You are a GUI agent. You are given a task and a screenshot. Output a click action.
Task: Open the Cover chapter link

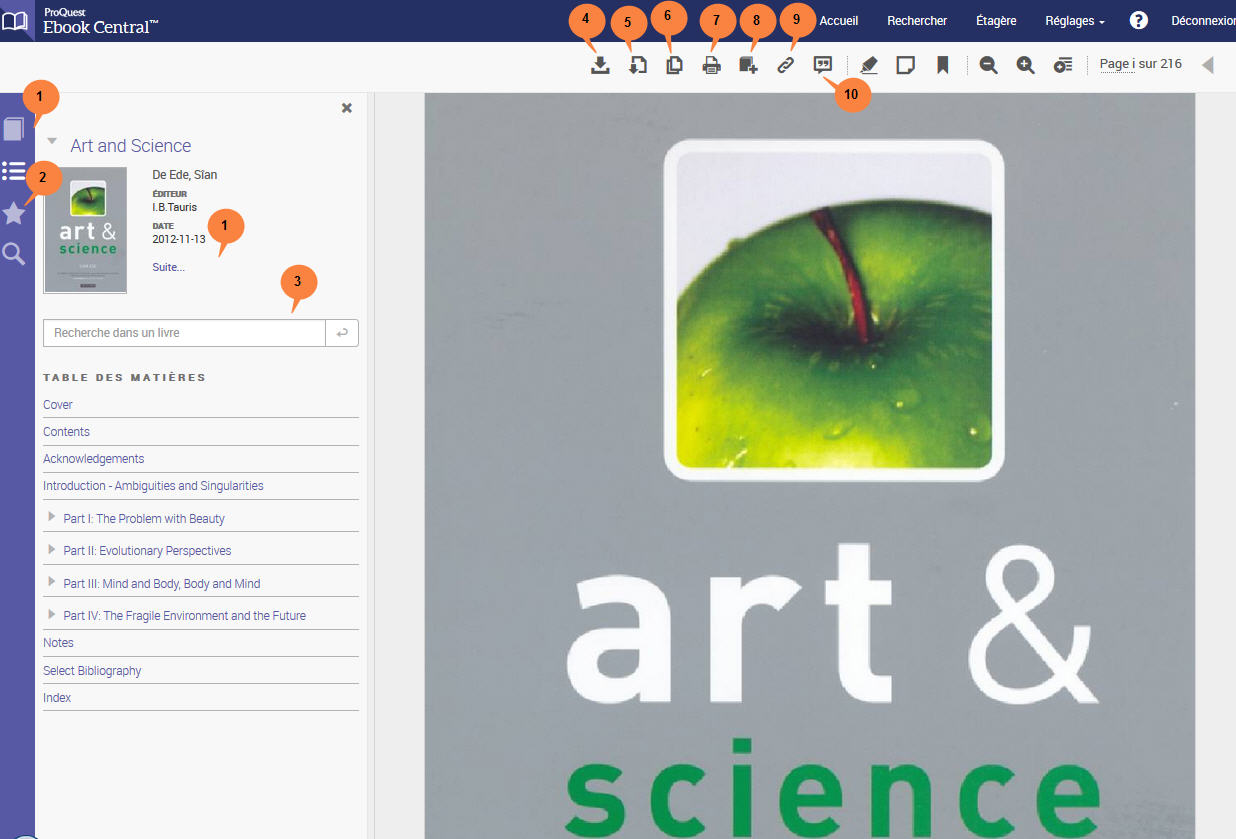58,405
